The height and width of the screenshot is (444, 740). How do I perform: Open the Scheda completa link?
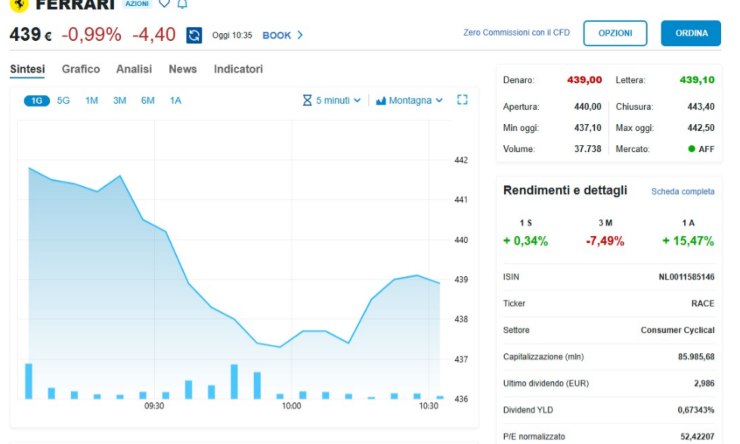(682, 192)
